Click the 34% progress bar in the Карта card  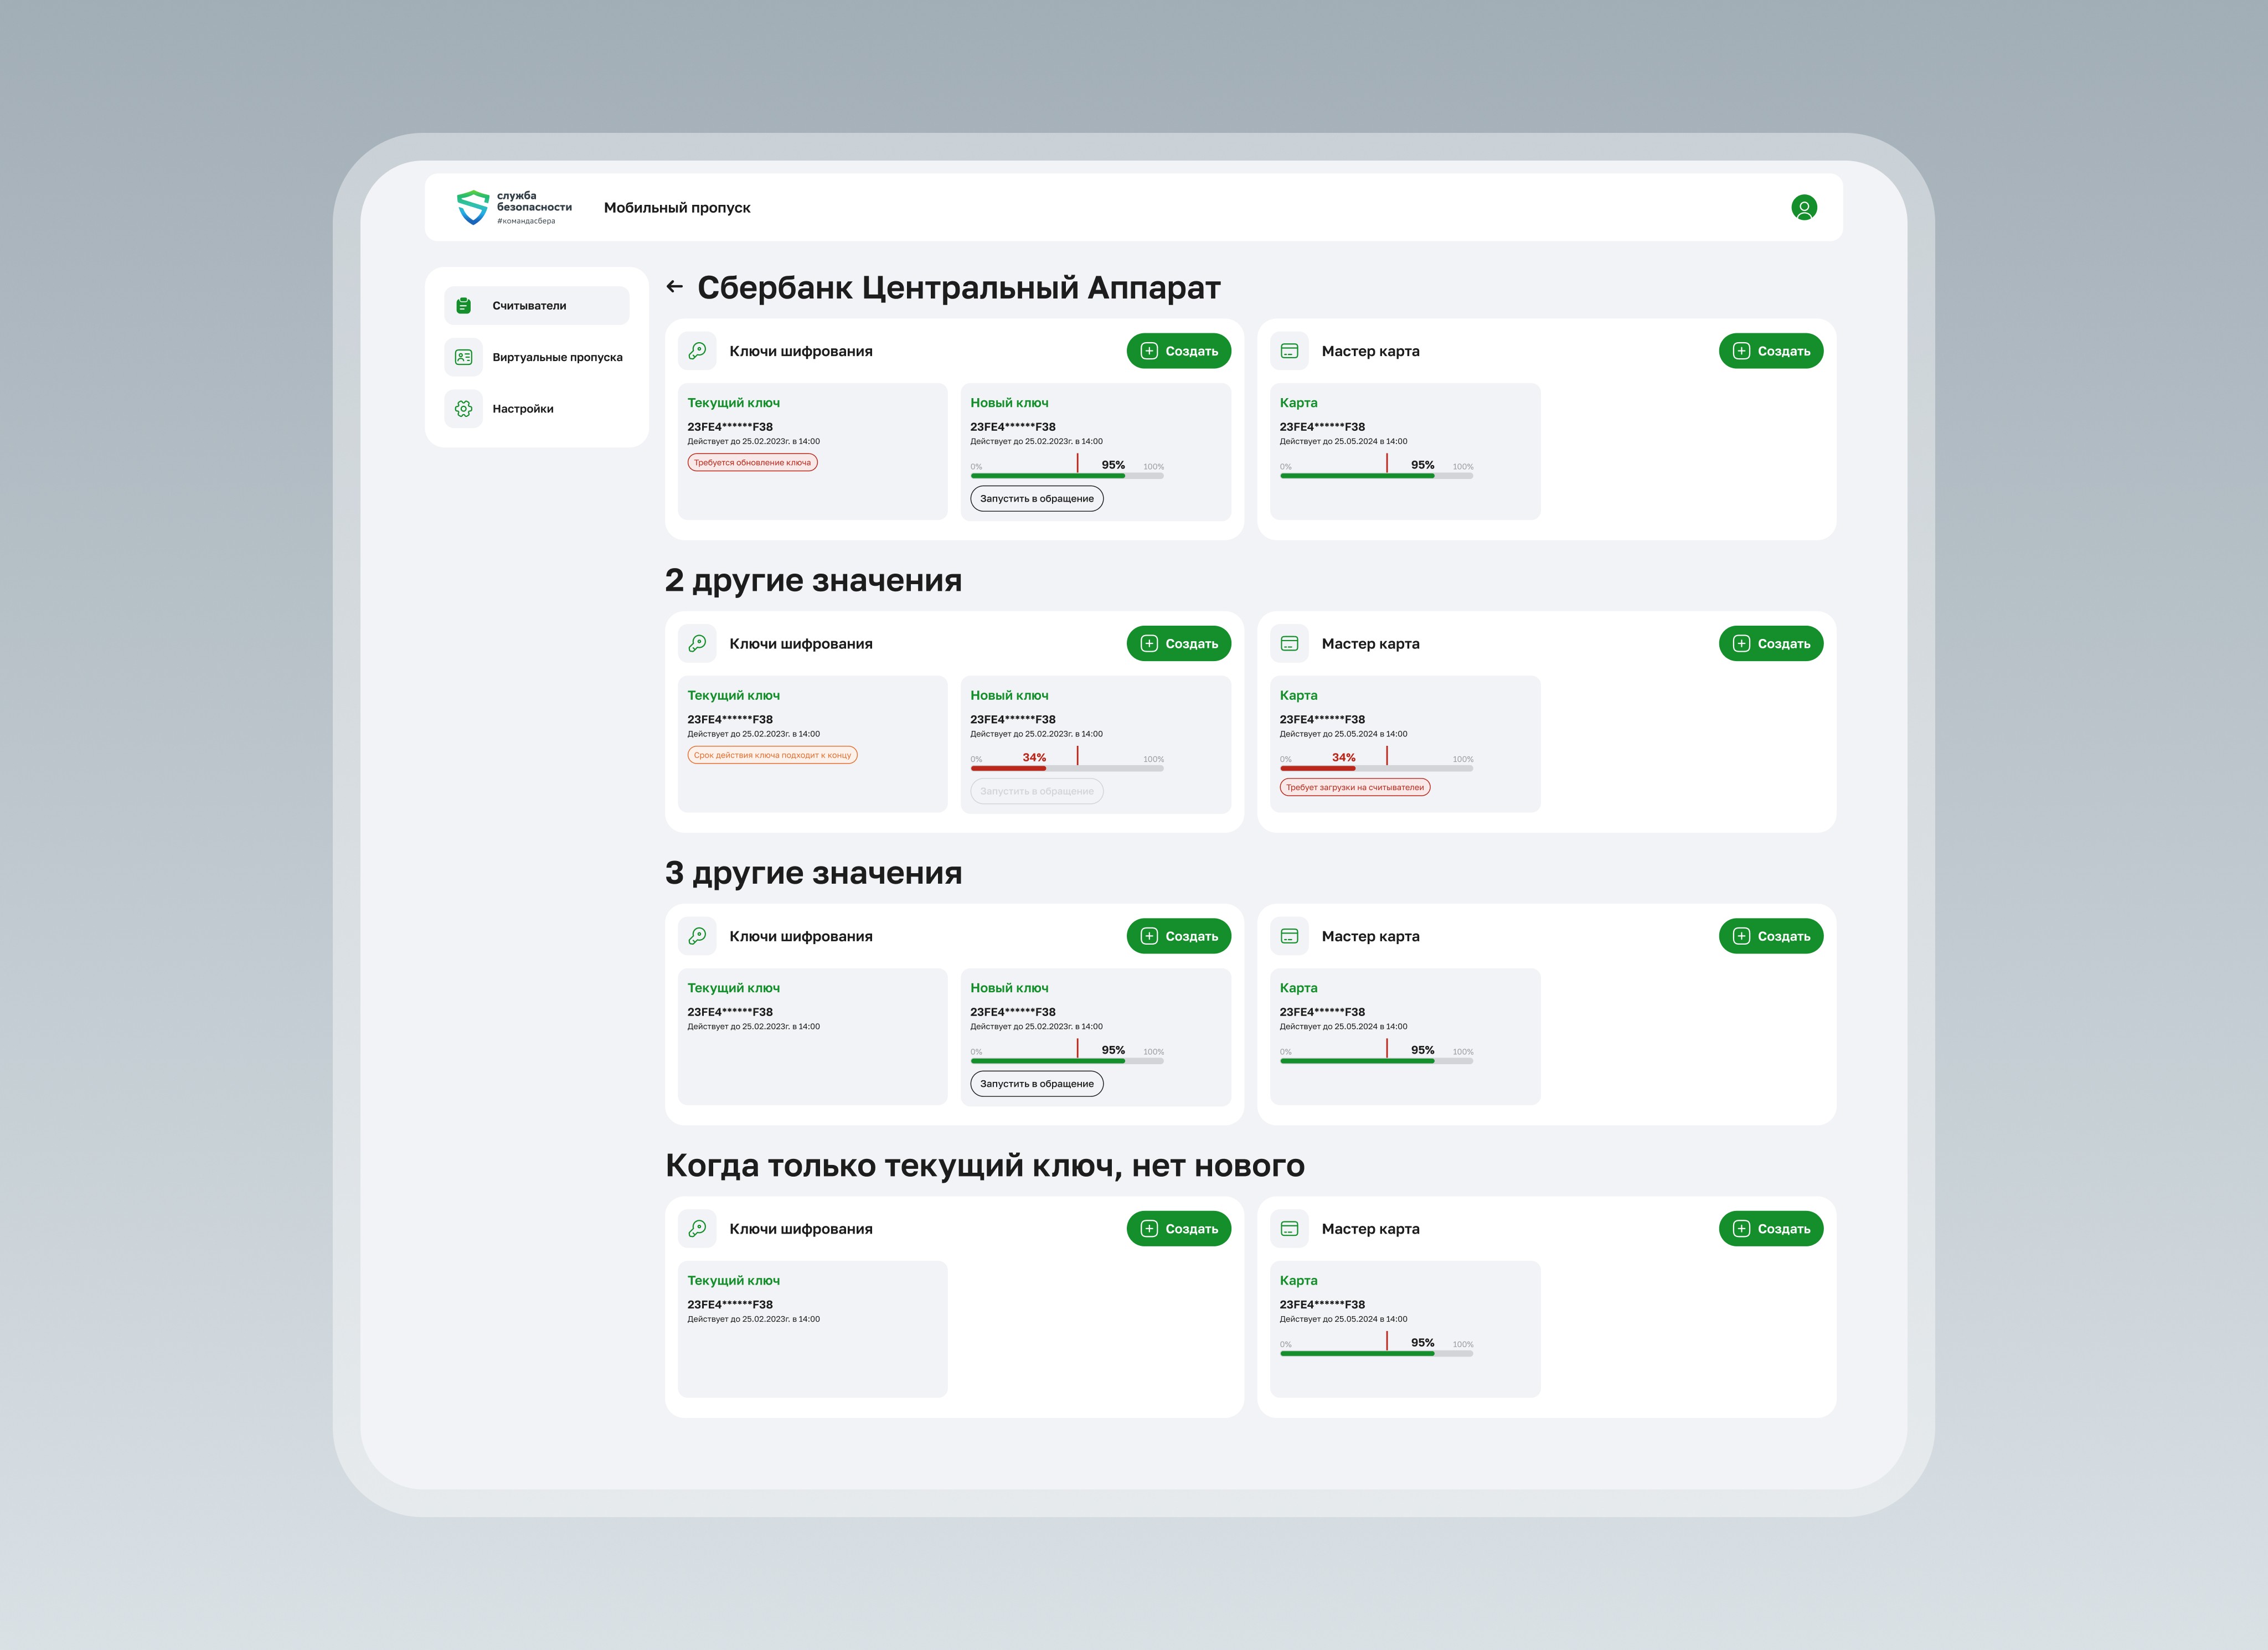[x=1376, y=768]
